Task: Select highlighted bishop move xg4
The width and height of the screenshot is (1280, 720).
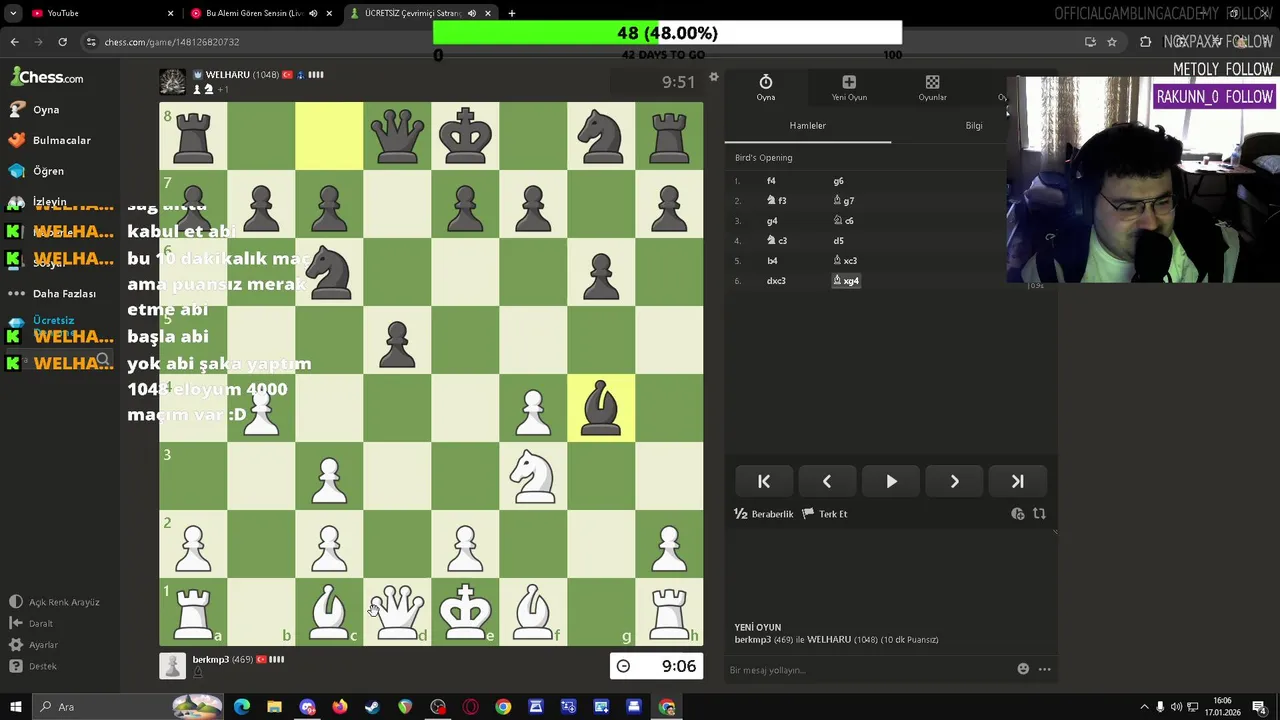Action: coord(846,281)
